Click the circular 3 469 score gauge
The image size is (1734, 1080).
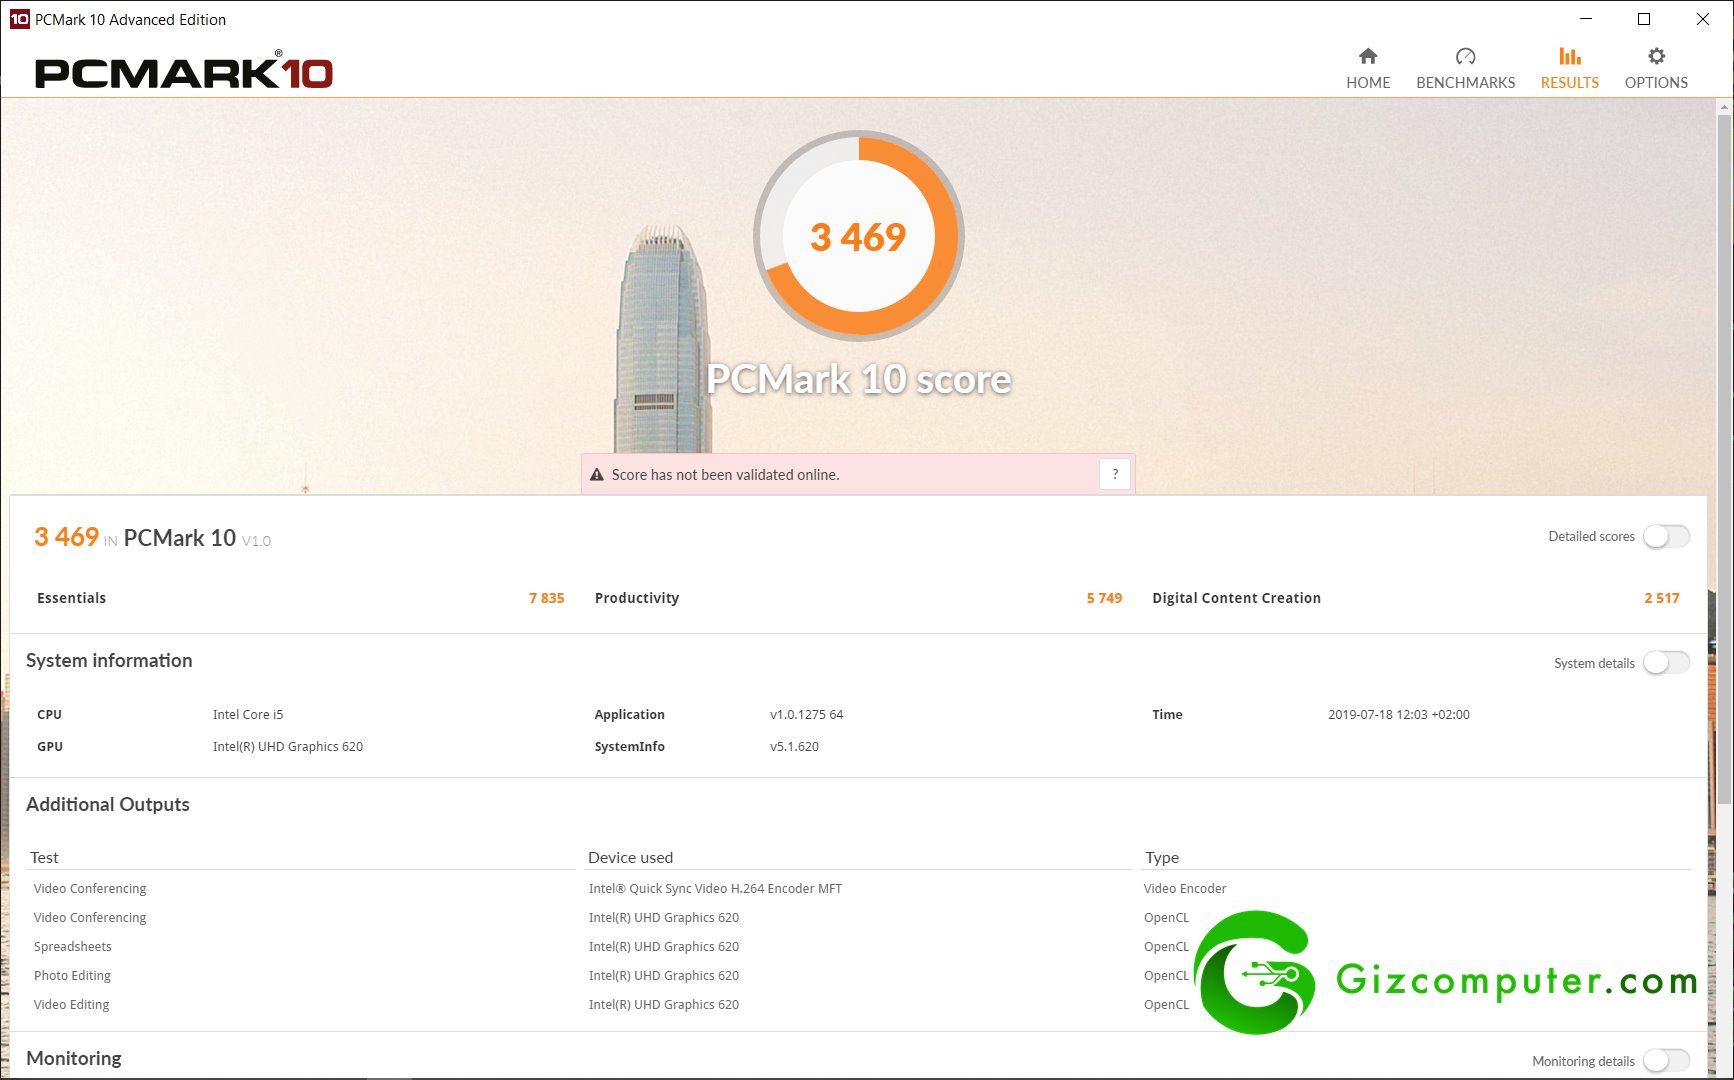click(x=859, y=236)
